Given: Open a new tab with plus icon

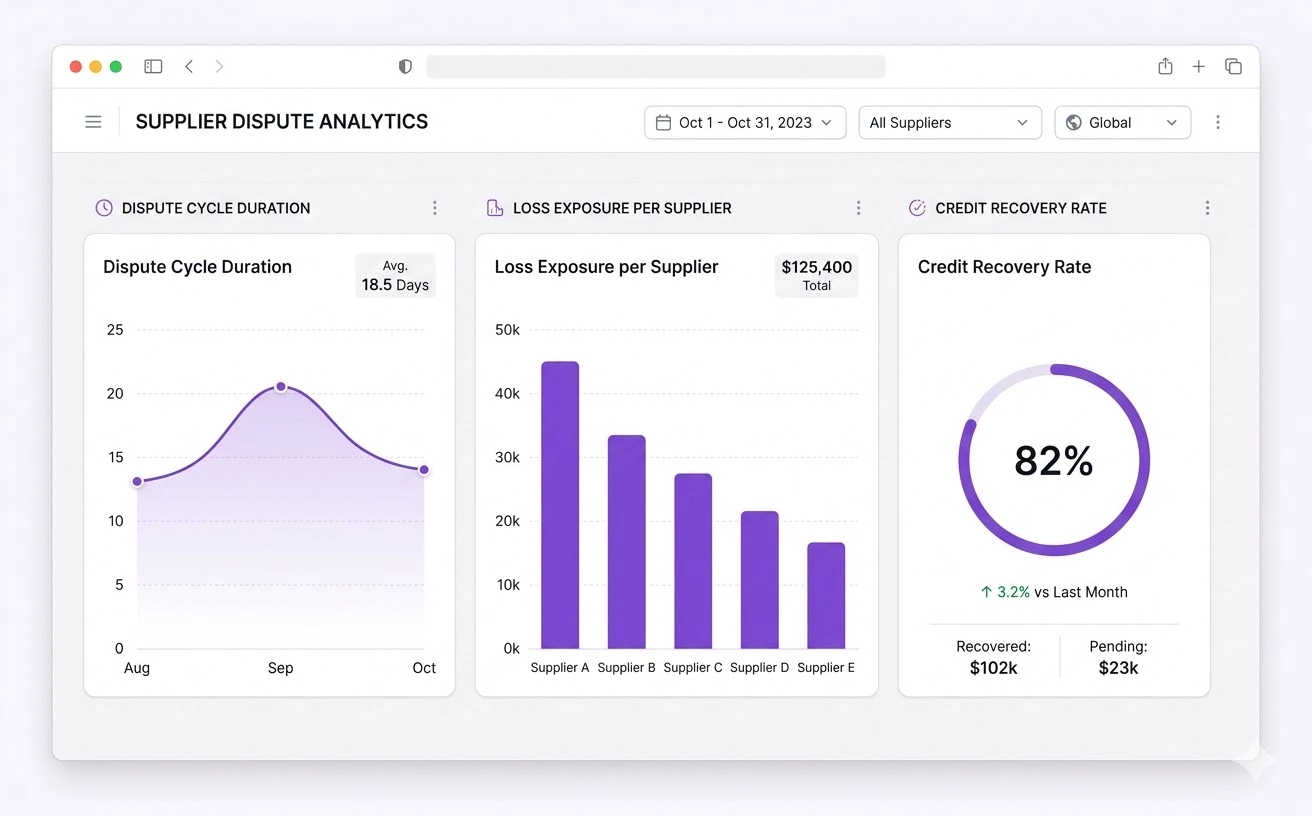Looking at the screenshot, I should (1199, 66).
